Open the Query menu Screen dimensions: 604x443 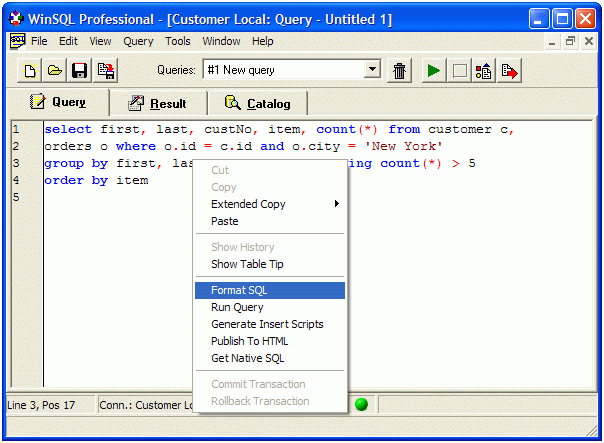click(x=138, y=41)
